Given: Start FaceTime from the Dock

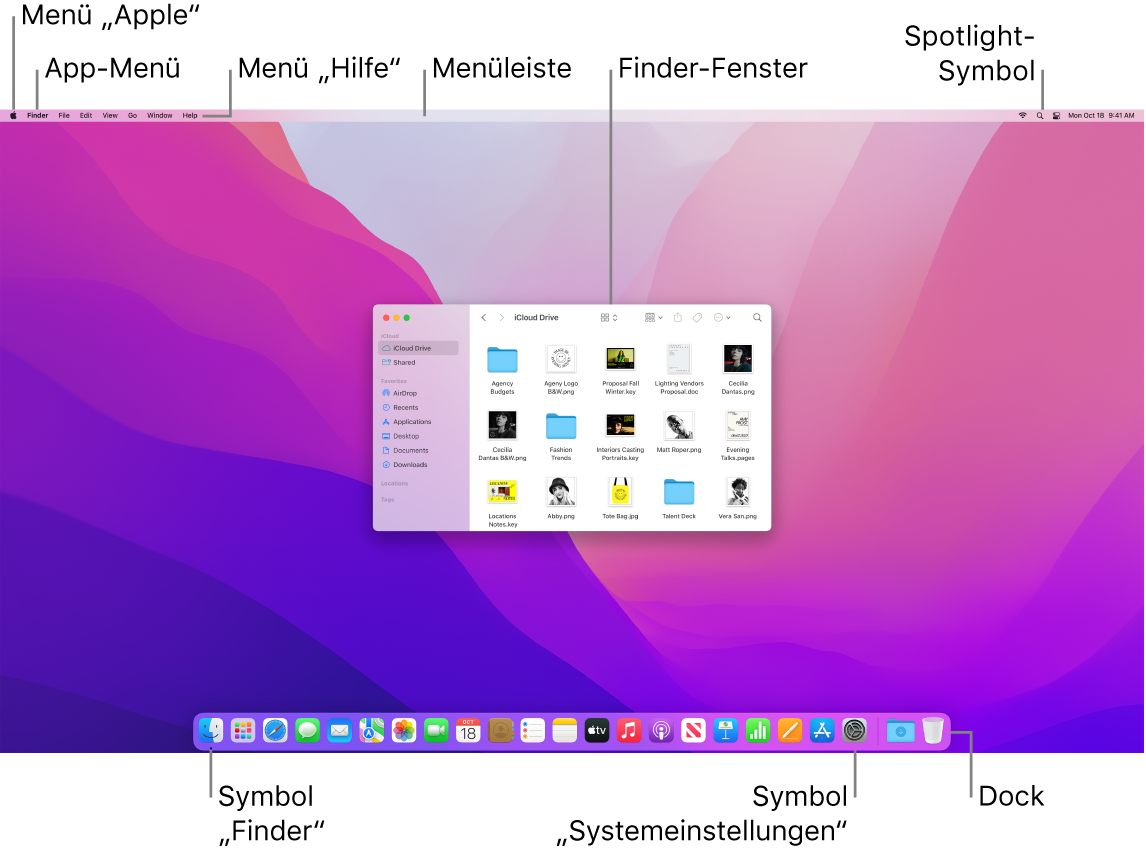Looking at the screenshot, I should click(x=435, y=730).
